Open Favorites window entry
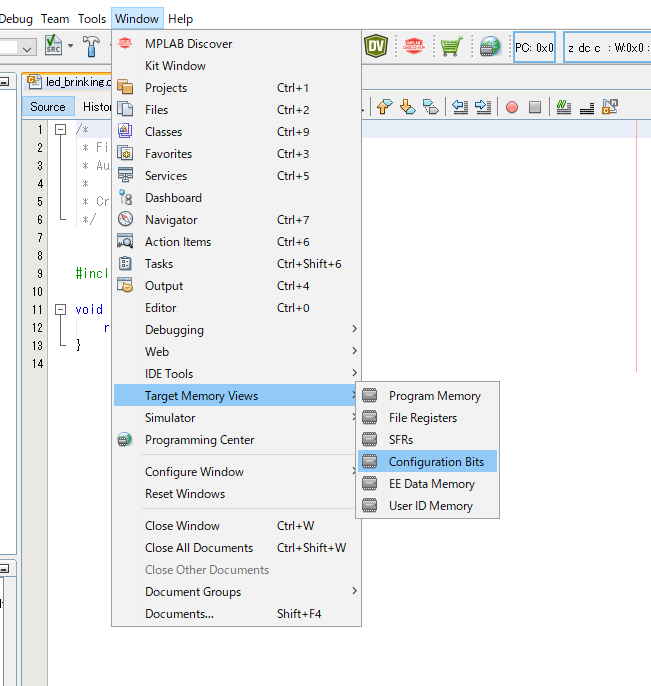Viewport: 651px width, 686px height. [x=237, y=154]
